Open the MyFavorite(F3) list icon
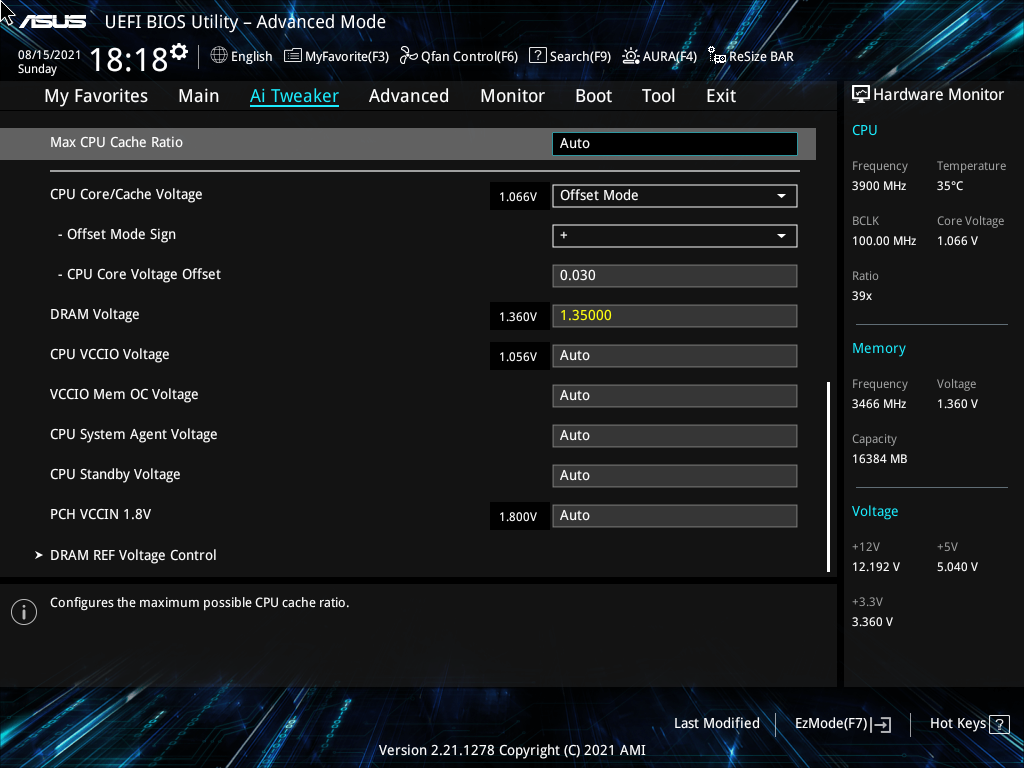The image size is (1024, 768). pyautogui.click(x=293, y=56)
